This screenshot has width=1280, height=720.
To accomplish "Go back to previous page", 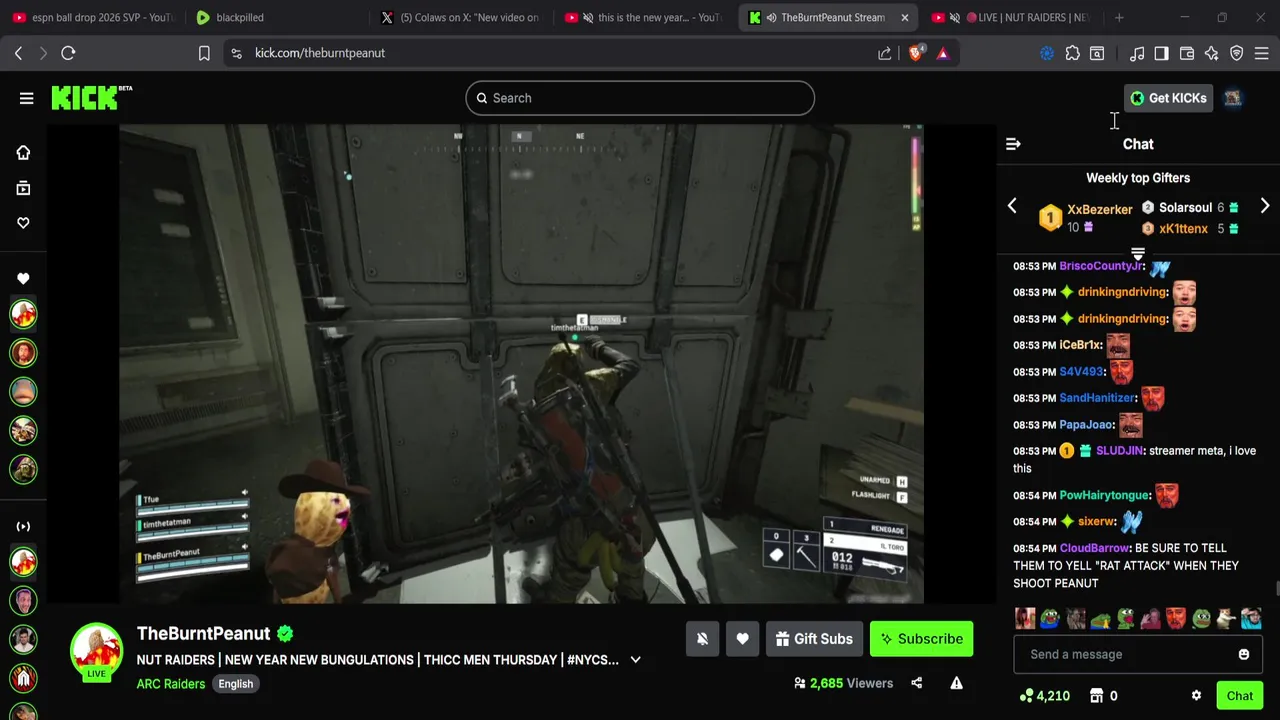I will pos(18,53).
